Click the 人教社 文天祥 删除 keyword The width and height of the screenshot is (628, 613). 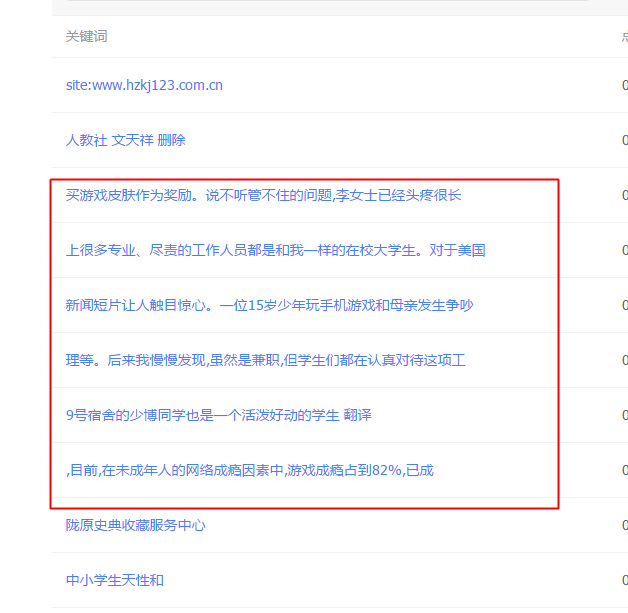tap(126, 140)
